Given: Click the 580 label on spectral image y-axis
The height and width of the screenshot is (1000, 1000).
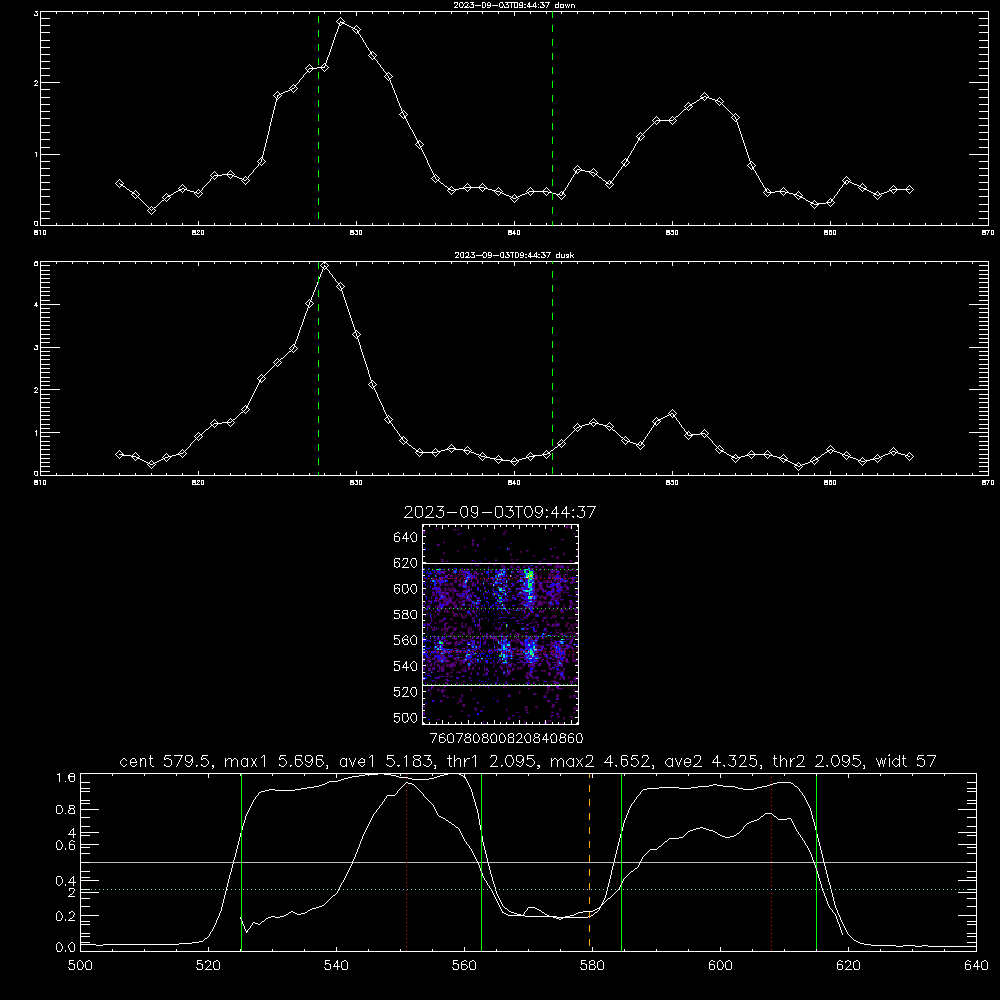Looking at the screenshot, I should click(x=406, y=615).
